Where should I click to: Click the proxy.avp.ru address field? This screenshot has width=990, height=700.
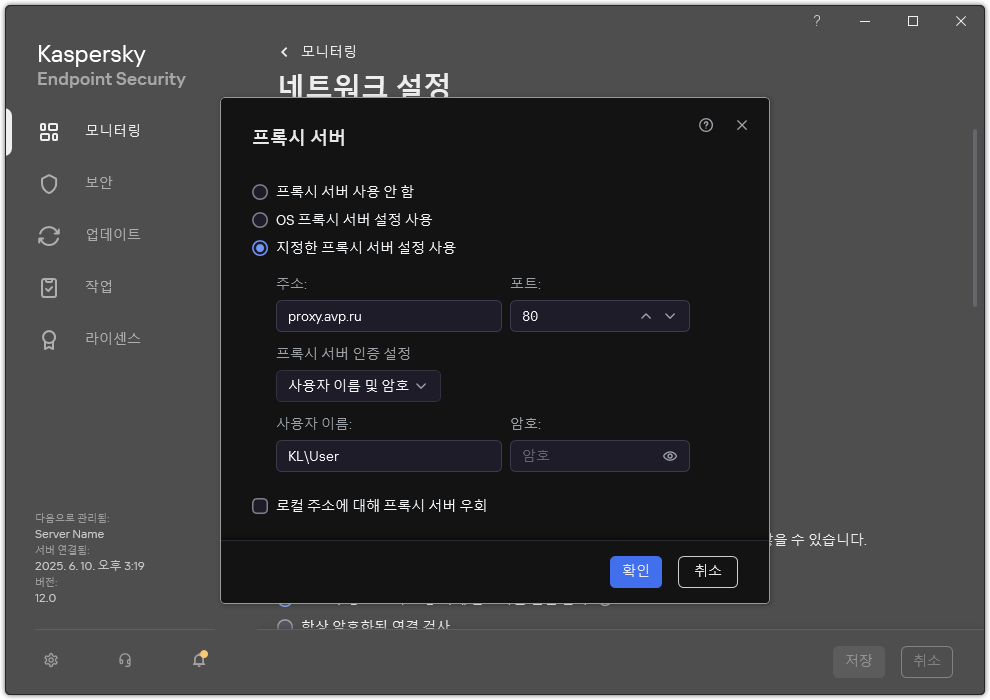pyautogui.click(x=388, y=316)
